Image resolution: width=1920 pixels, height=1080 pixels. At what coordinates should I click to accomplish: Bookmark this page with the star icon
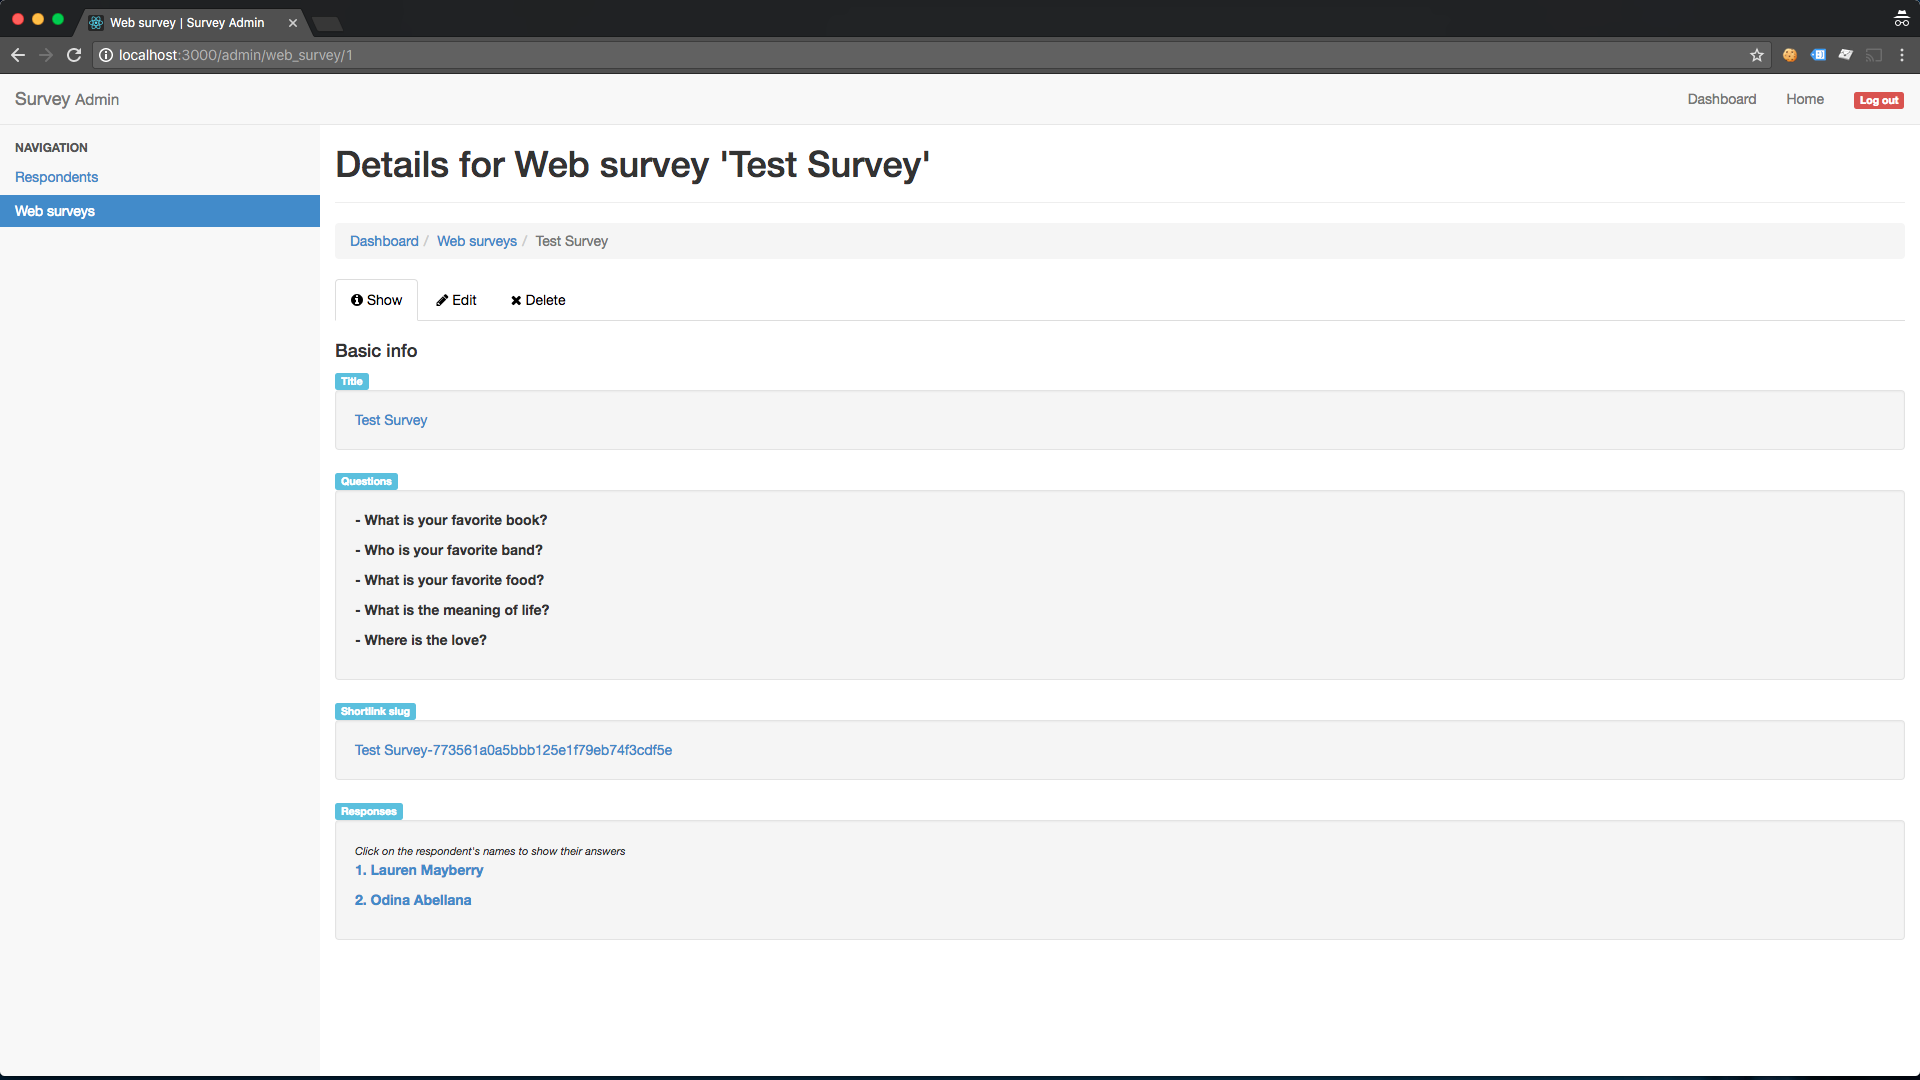click(1757, 55)
